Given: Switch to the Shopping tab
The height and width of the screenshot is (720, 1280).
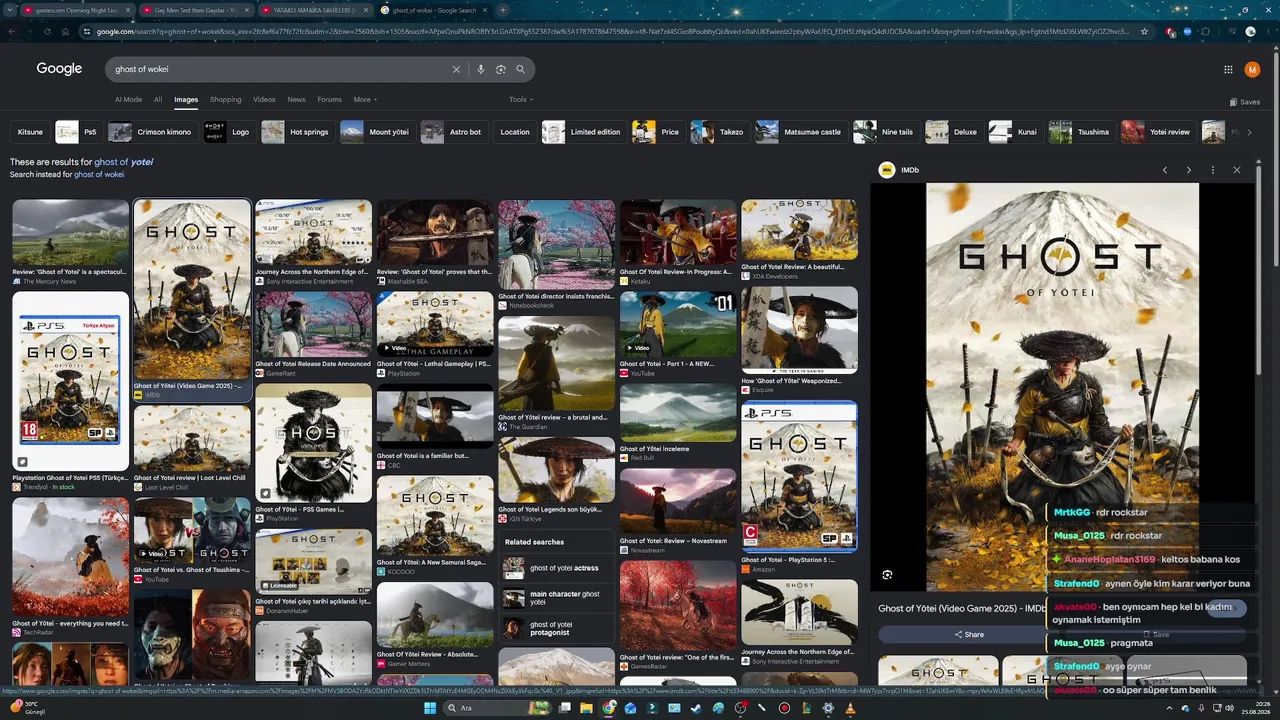Looking at the screenshot, I should 225,100.
